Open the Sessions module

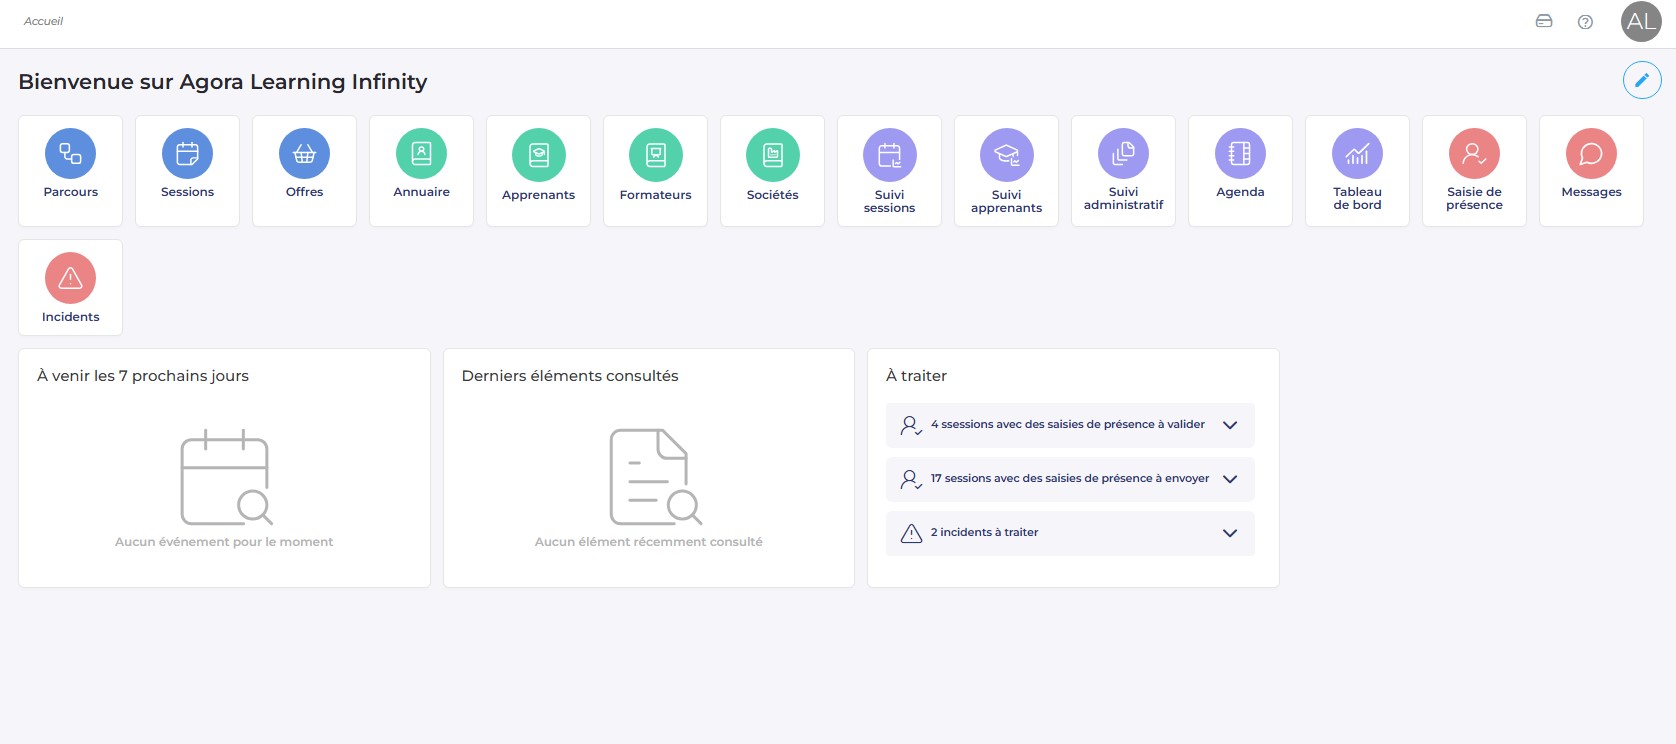pyautogui.click(x=187, y=170)
